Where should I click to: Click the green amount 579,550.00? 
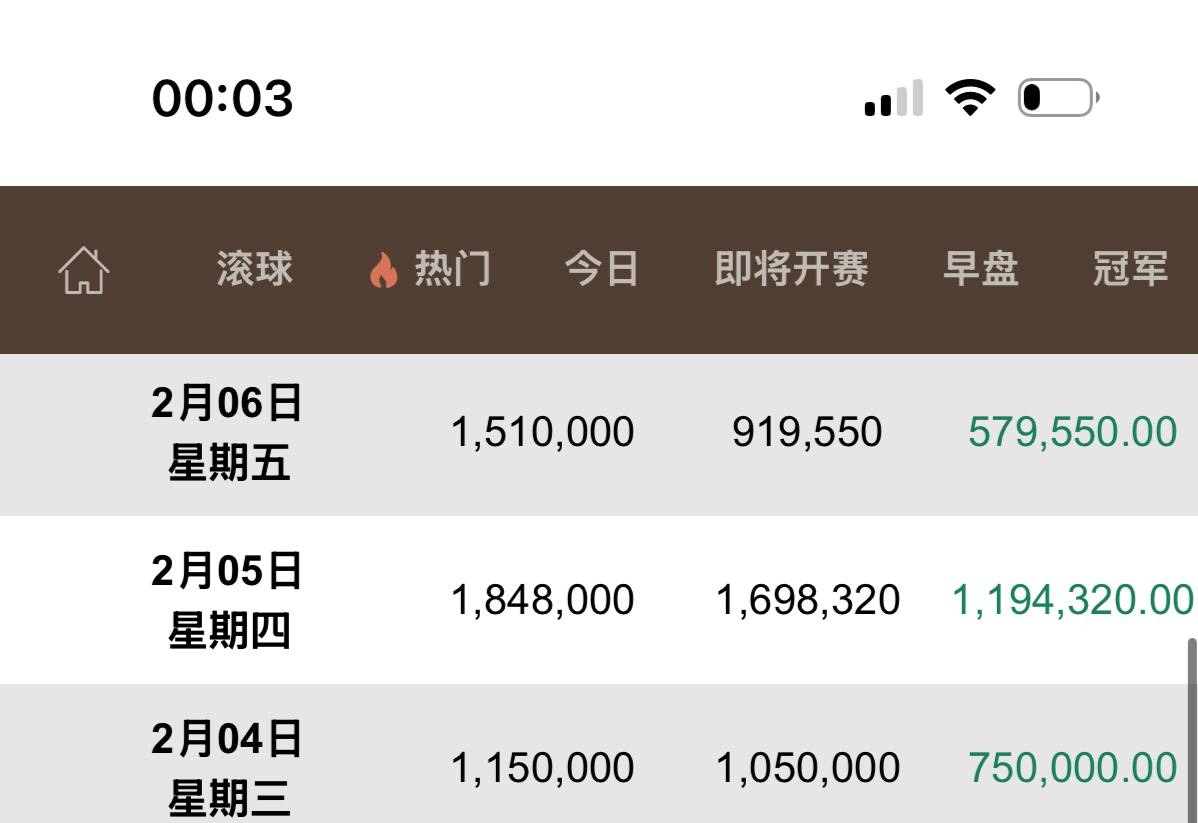click(x=1072, y=432)
